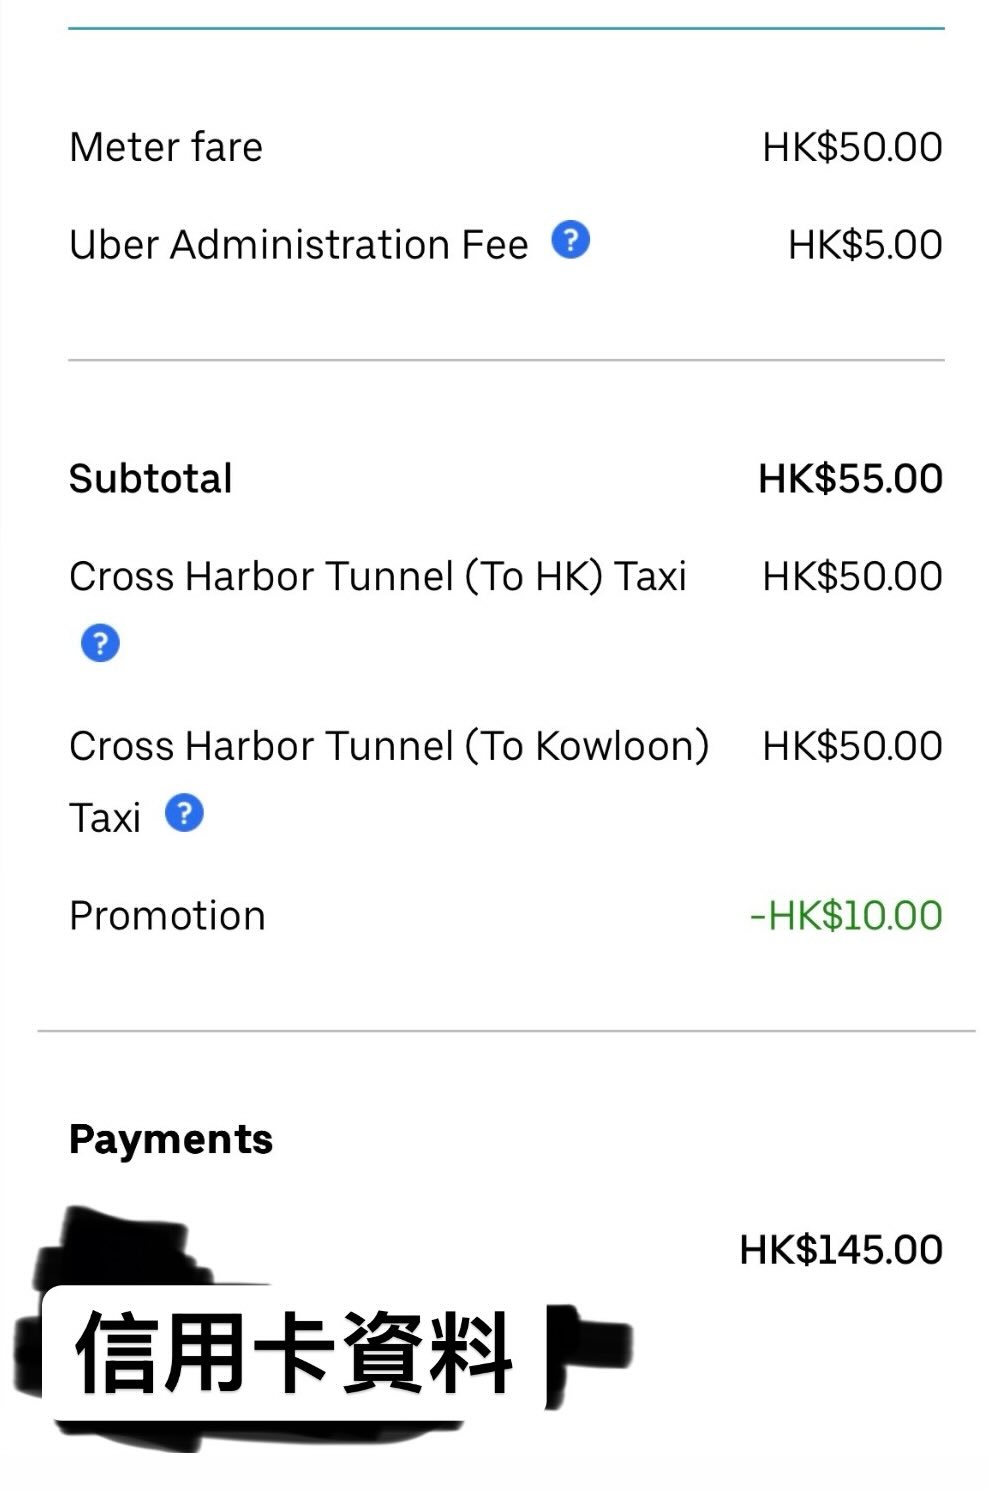Tap help icon next to Kowloon tunnel Taxi

[x=184, y=814]
